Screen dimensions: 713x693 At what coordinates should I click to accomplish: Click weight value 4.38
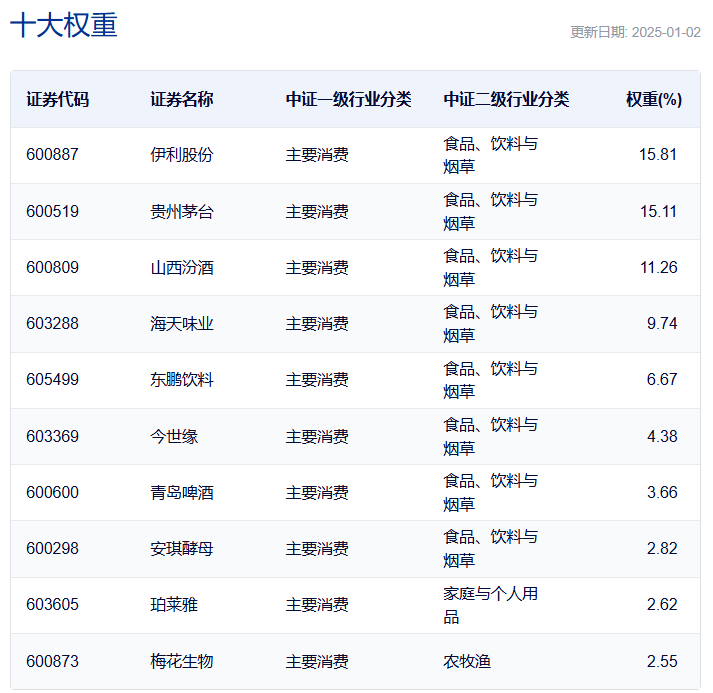click(662, 436)
